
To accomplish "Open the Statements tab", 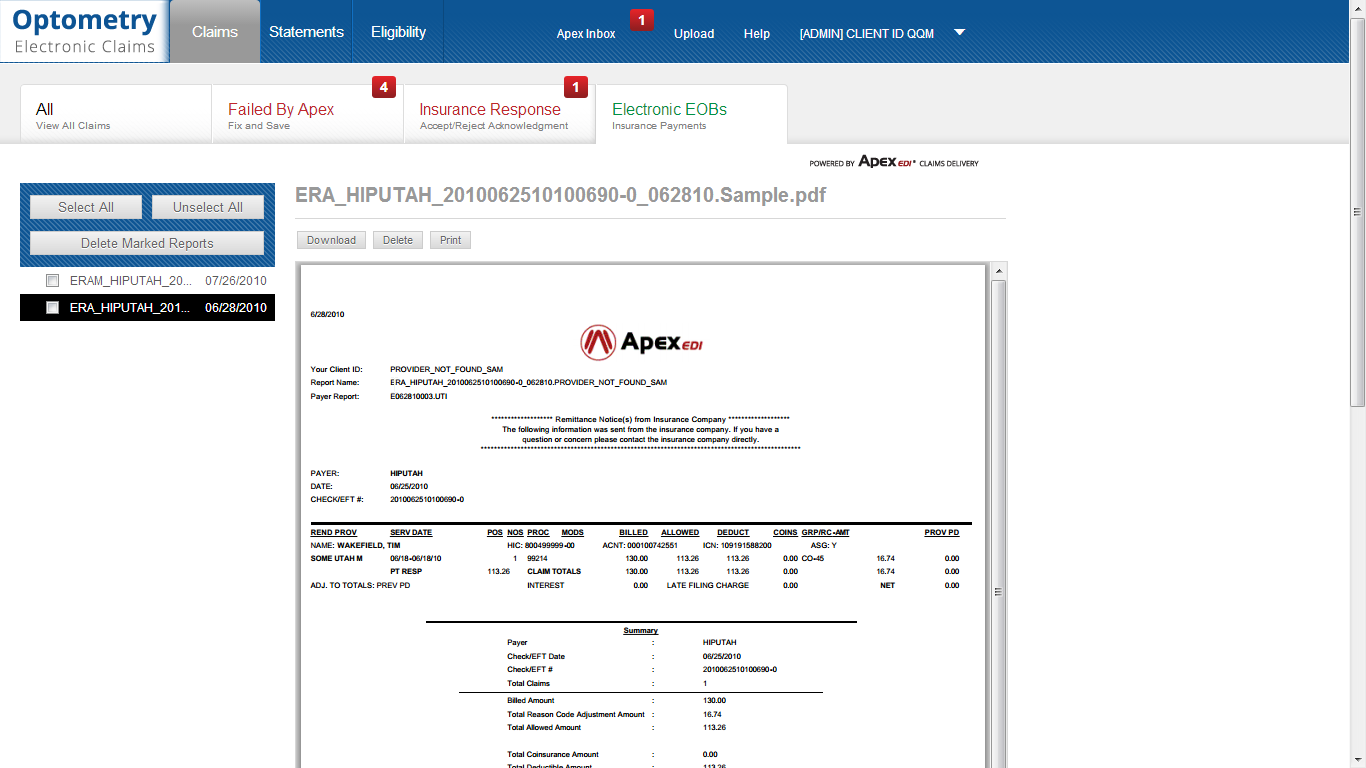I will [306, 32].
